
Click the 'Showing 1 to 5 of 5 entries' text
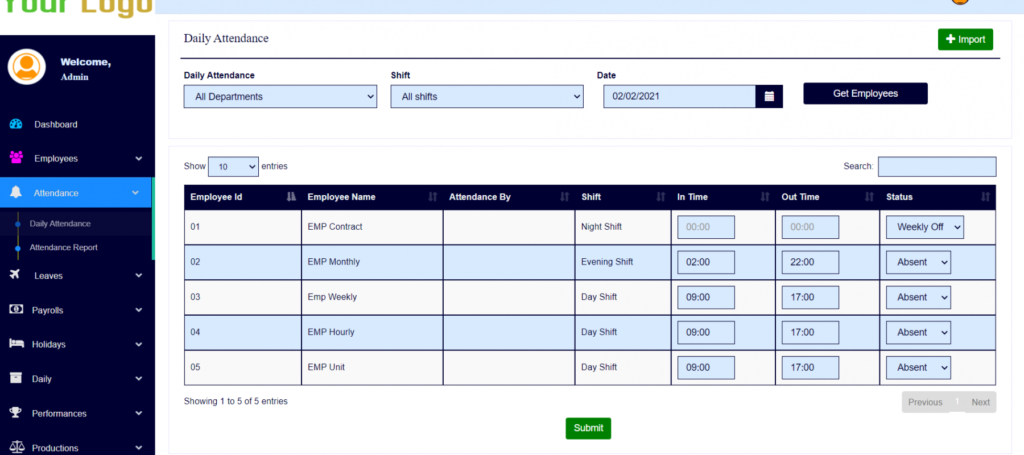(236, 401)
